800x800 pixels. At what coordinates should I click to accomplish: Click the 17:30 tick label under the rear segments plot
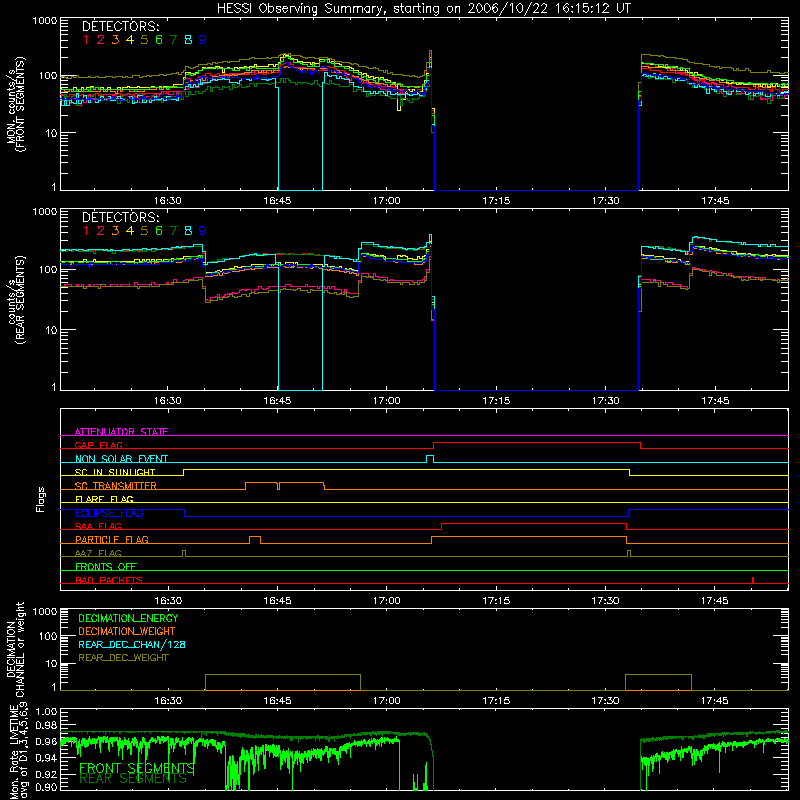[x=606, y=401]
